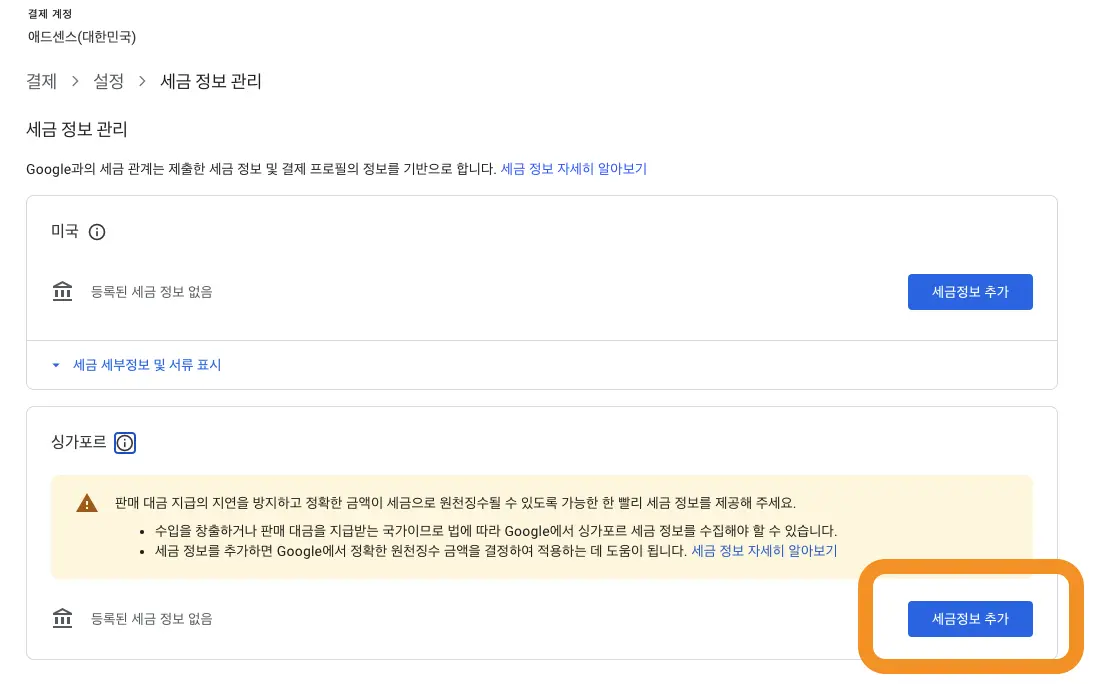Open the 세금 정보 자세히 알아보기 link at top
The image size is (1104, 684).
pos(574,168)
